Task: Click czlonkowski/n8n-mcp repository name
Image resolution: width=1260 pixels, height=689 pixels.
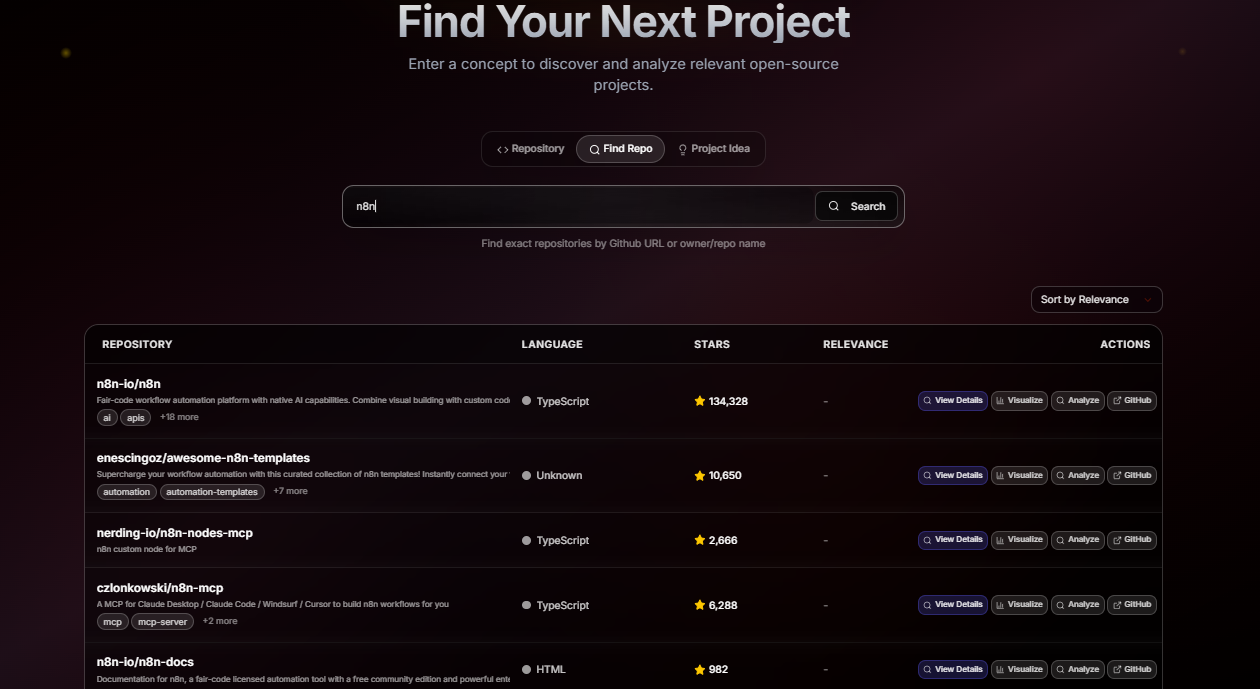Action: point(160,588)
